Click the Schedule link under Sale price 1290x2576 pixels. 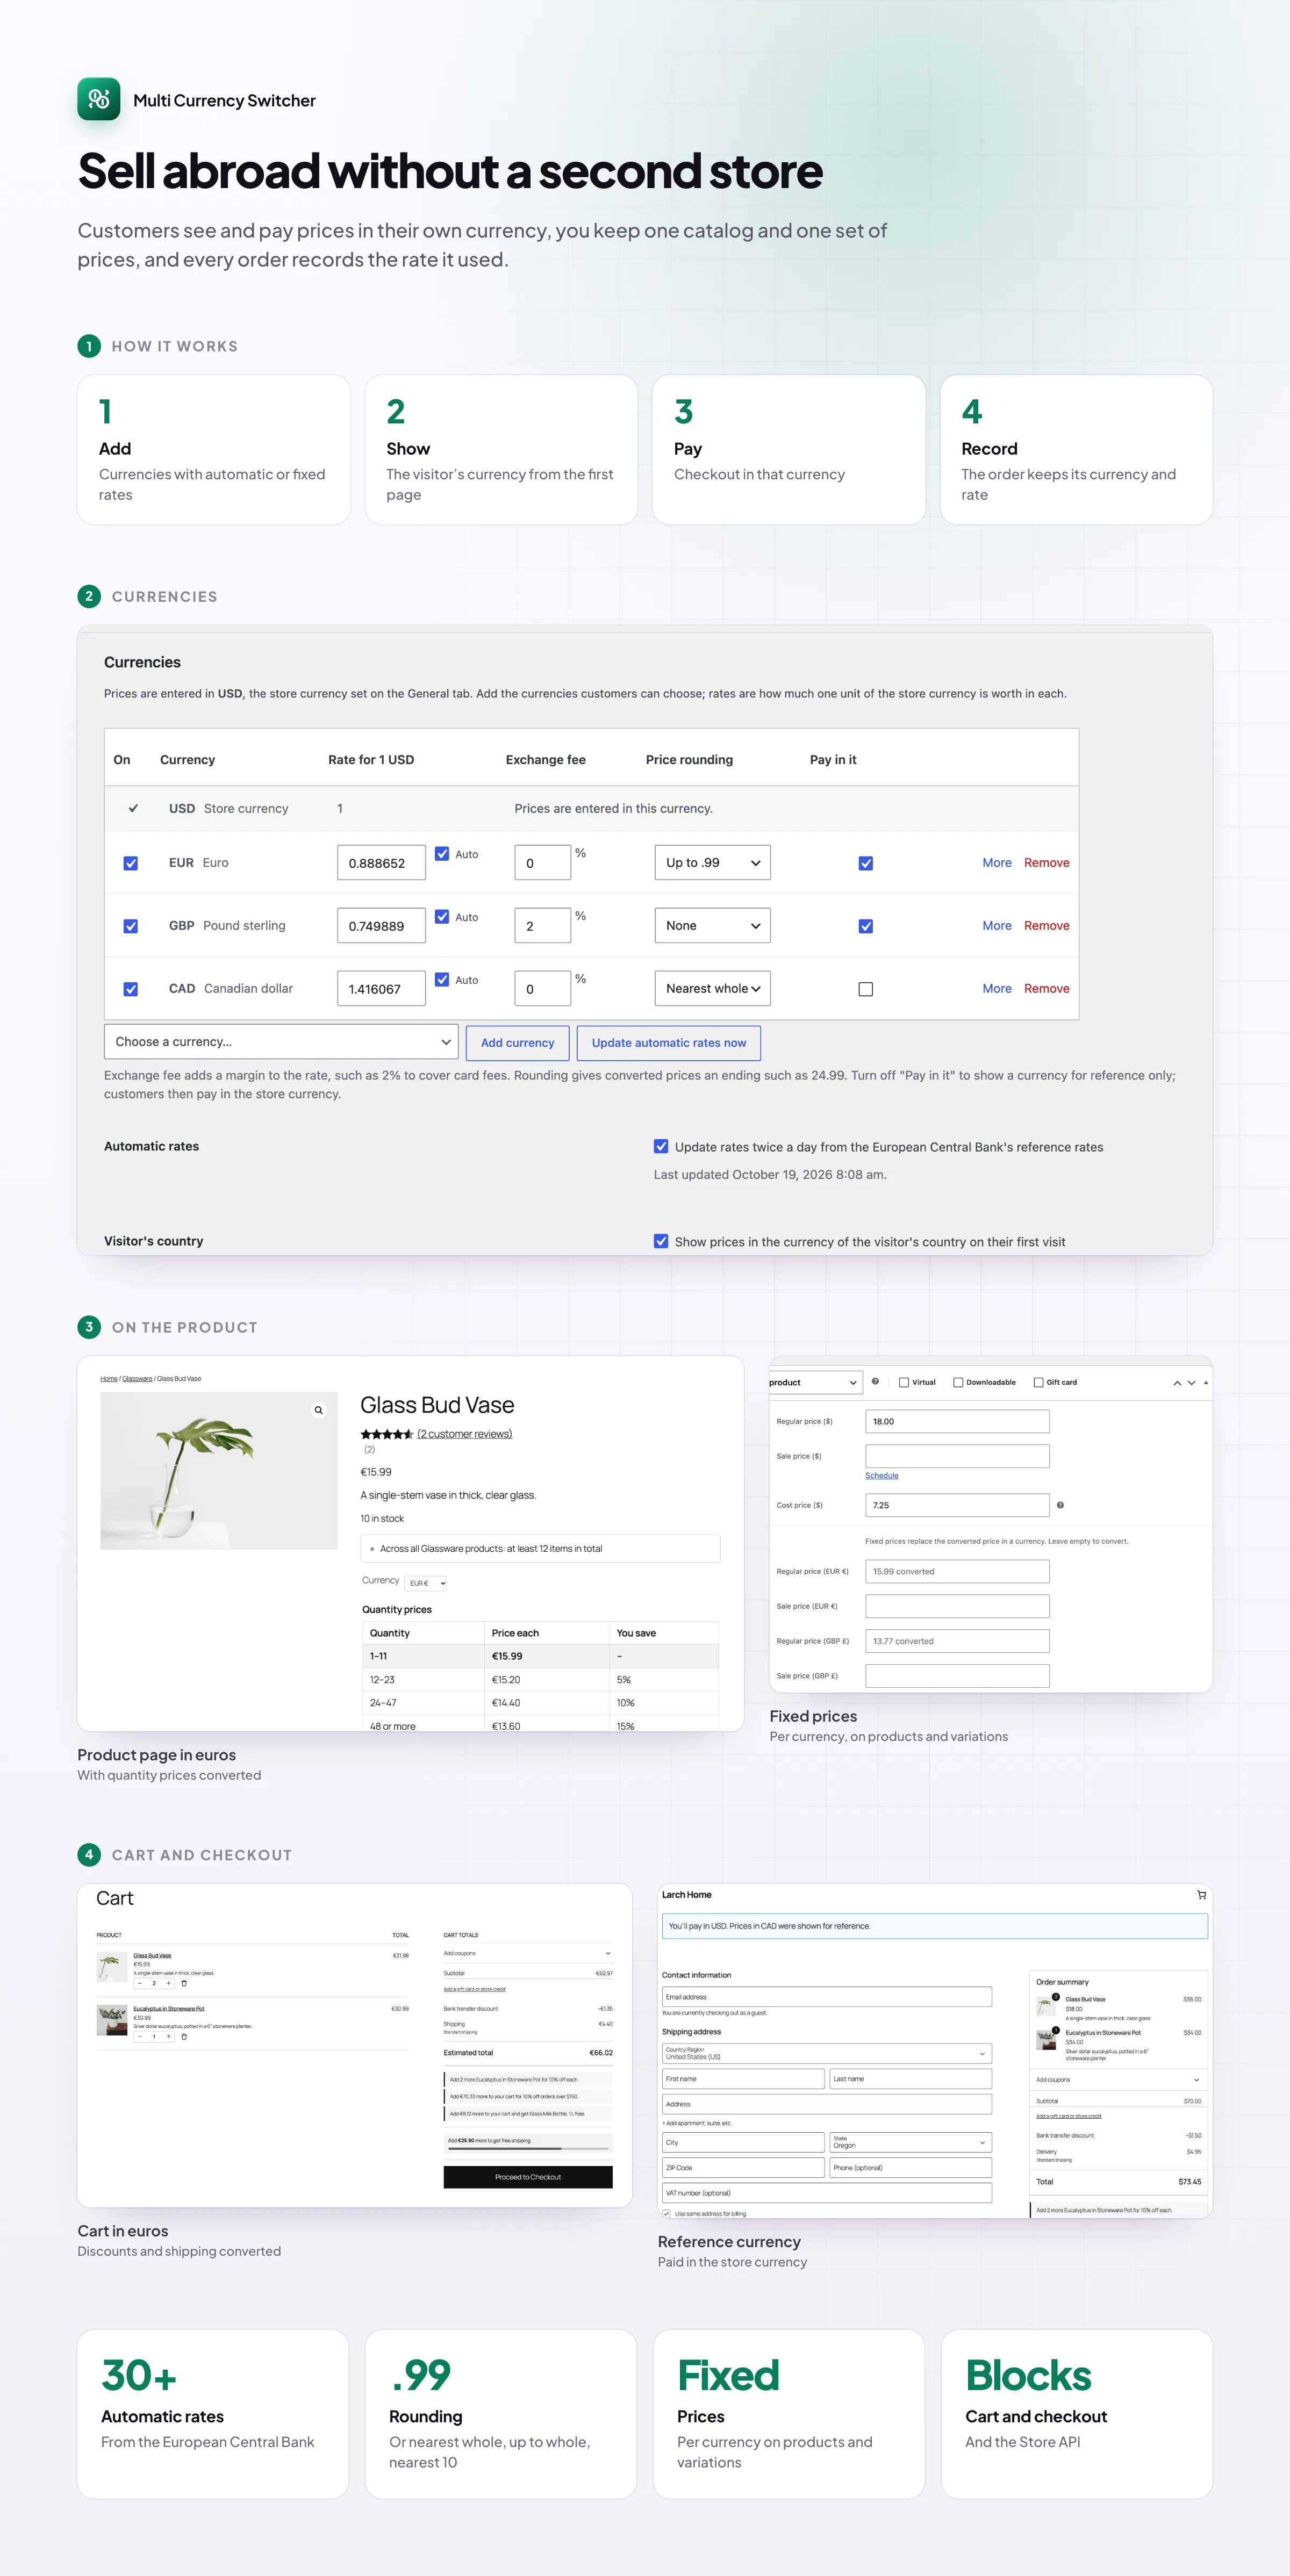pyautogui.click(x=882, y=1475)
